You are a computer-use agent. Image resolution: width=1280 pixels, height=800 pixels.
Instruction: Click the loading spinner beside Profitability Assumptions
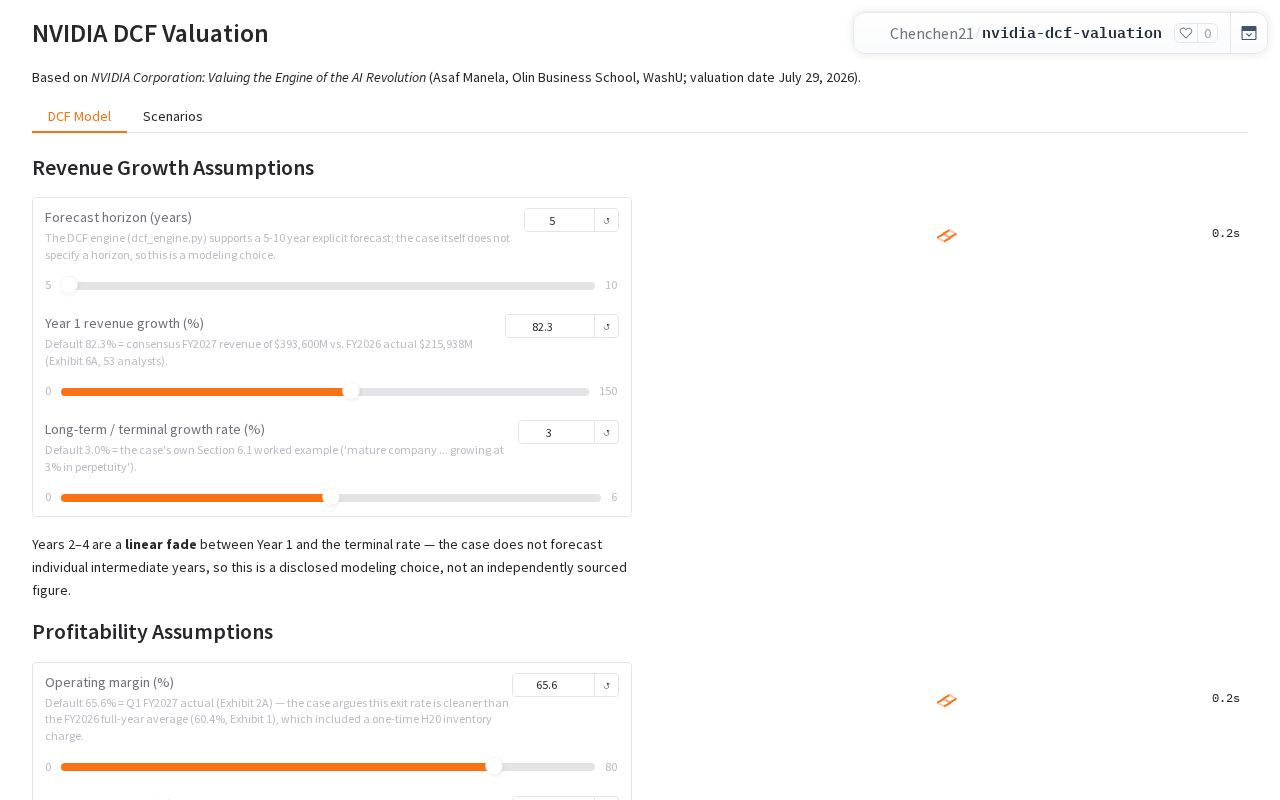point(947,700)
